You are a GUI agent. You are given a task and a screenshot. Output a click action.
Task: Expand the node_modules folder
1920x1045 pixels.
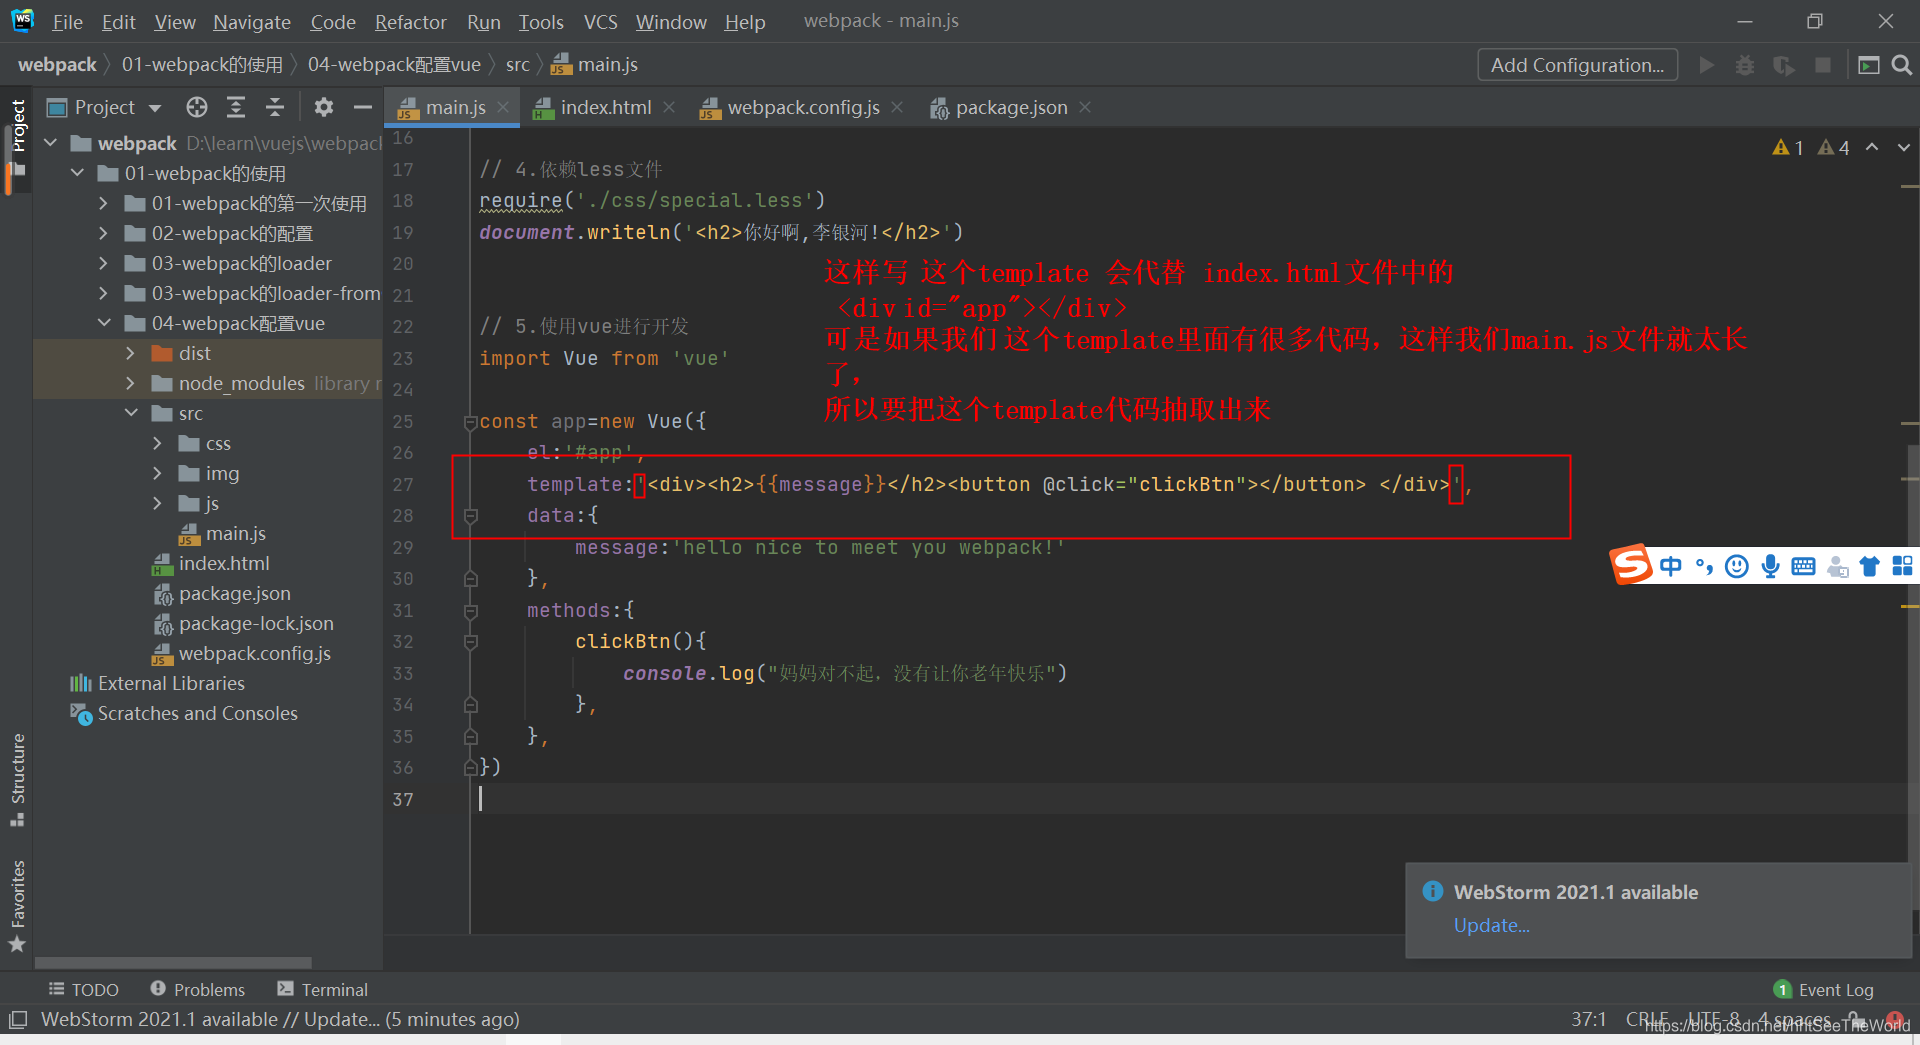click(130, 383)
